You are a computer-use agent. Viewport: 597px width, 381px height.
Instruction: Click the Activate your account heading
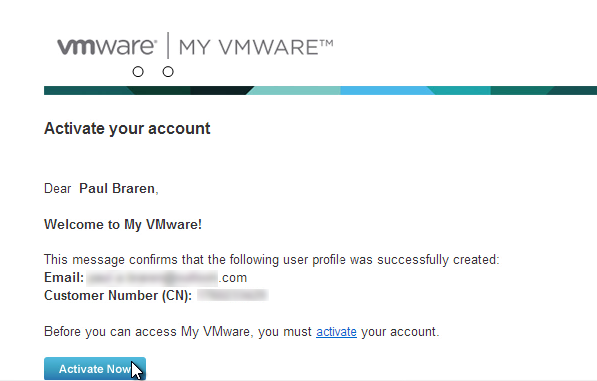pos(127,129)
